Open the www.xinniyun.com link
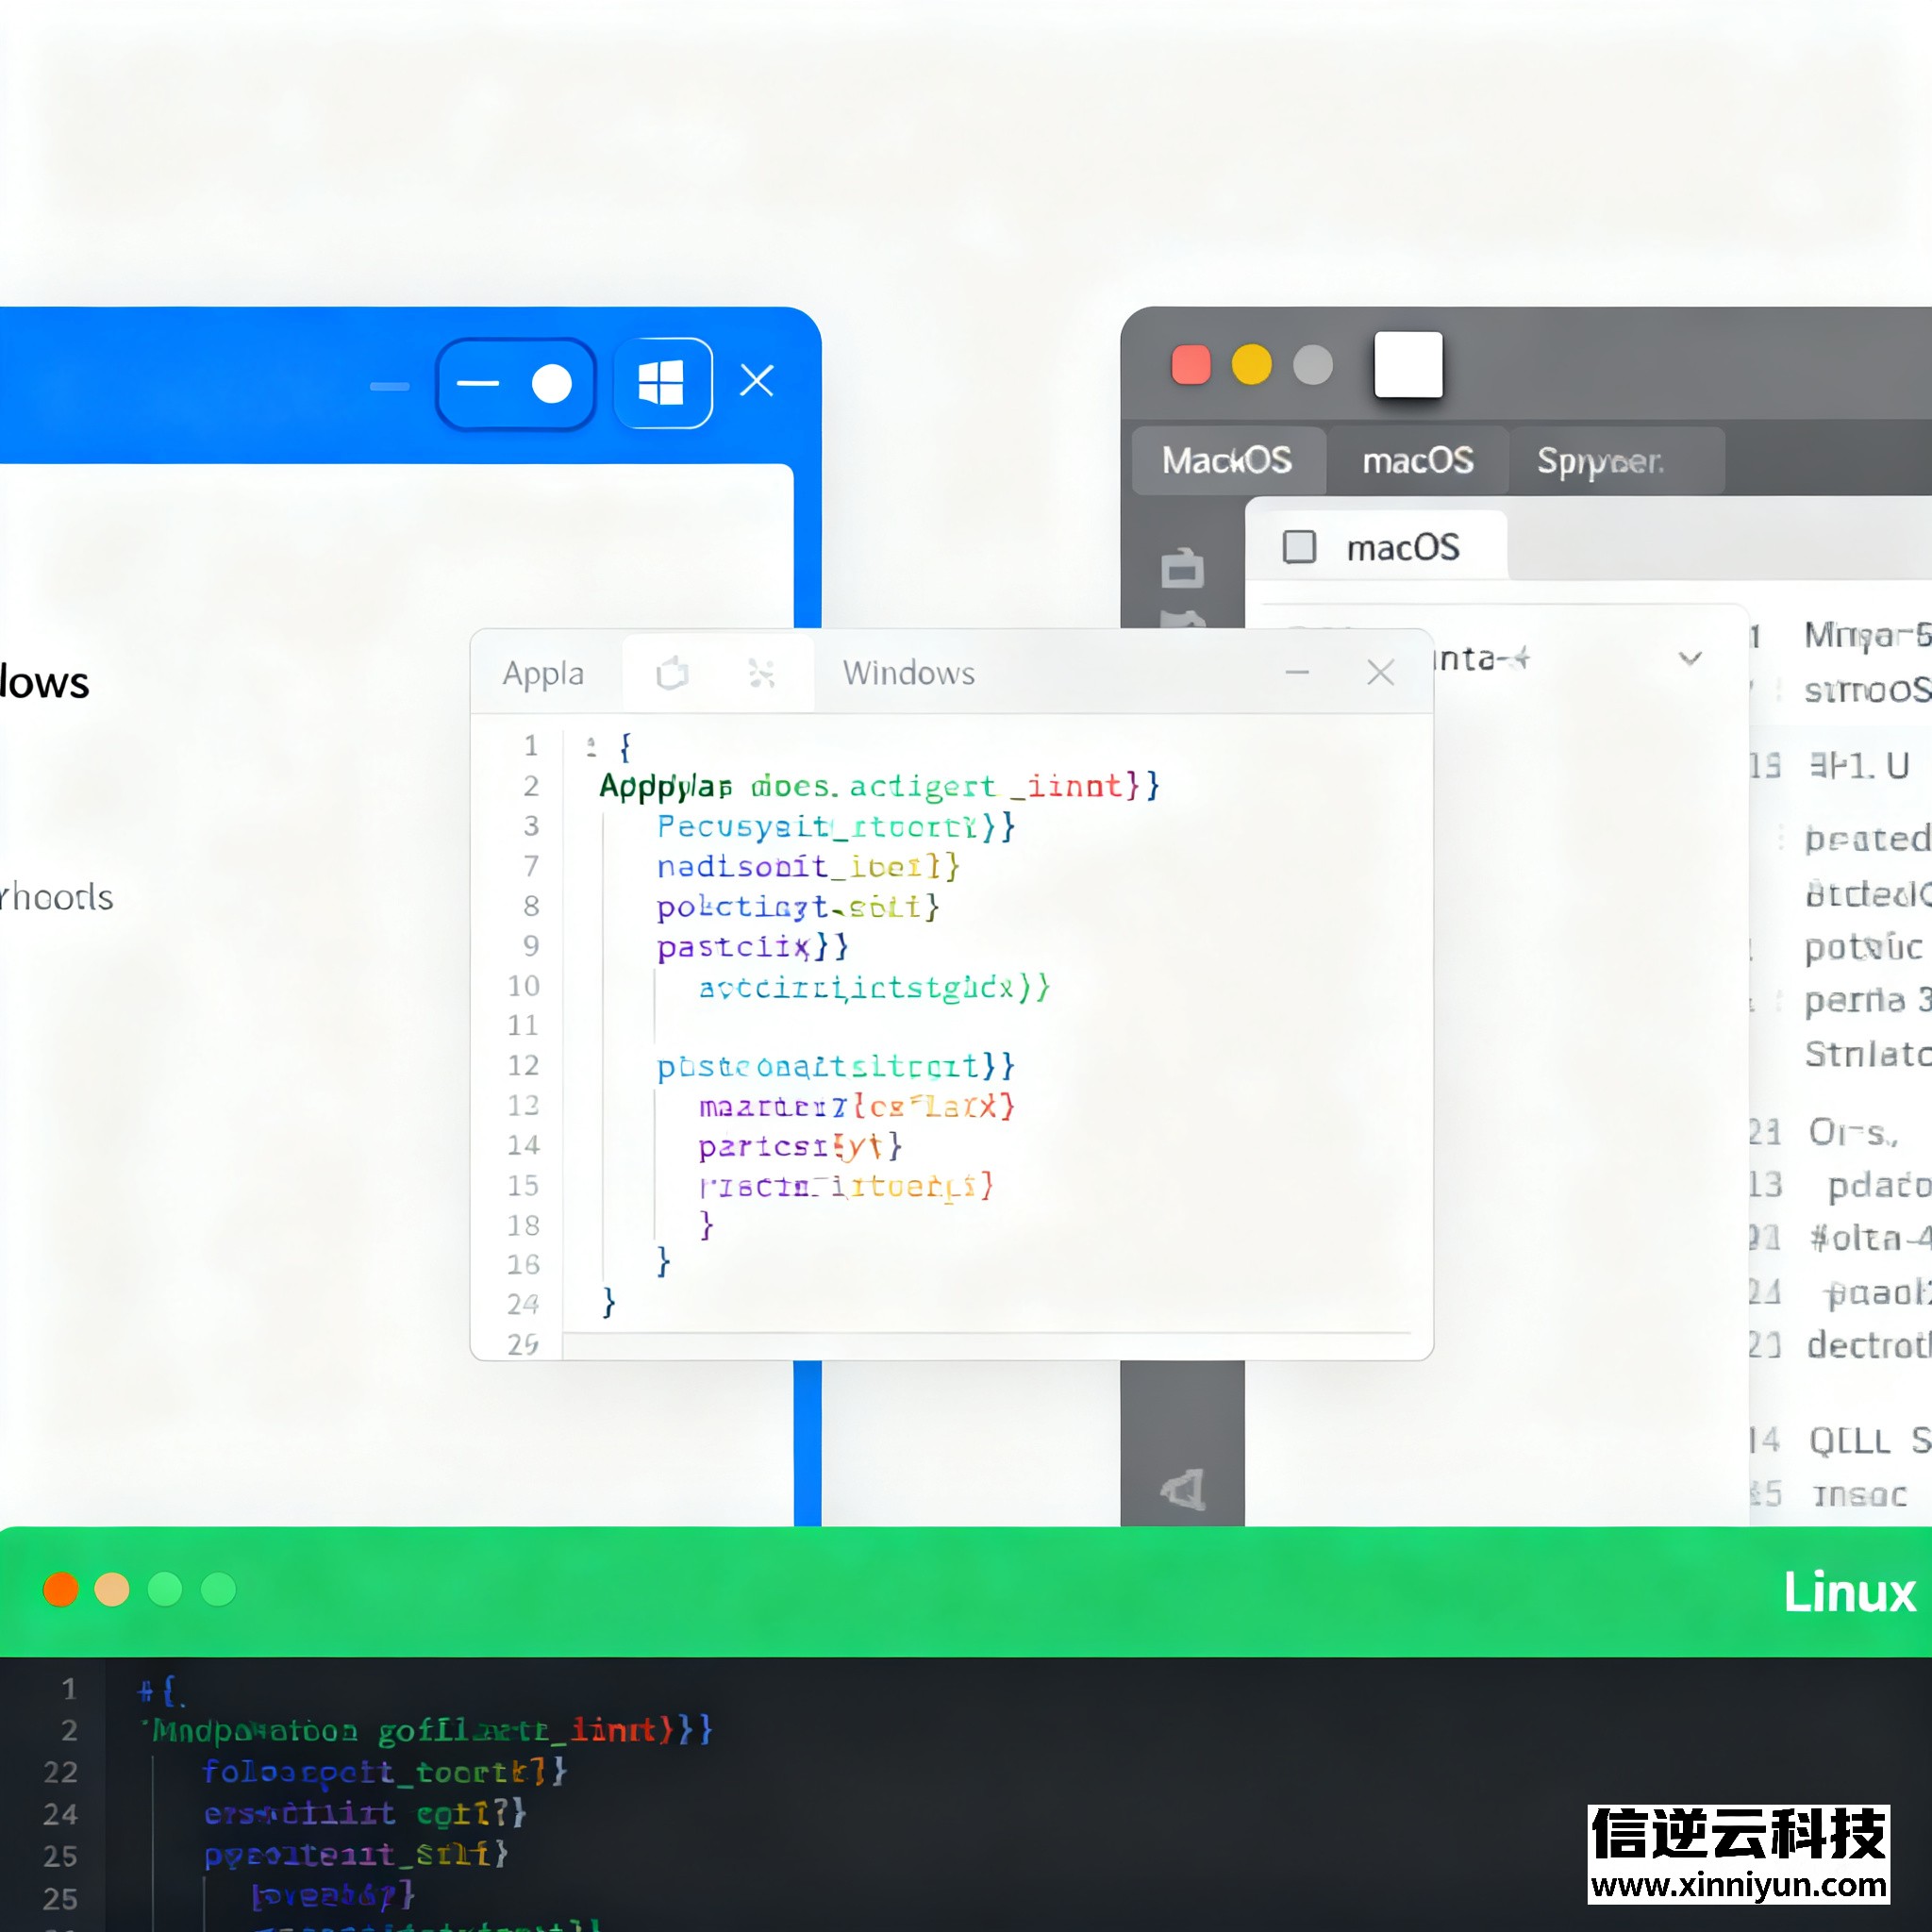 click(1738, 1885)
